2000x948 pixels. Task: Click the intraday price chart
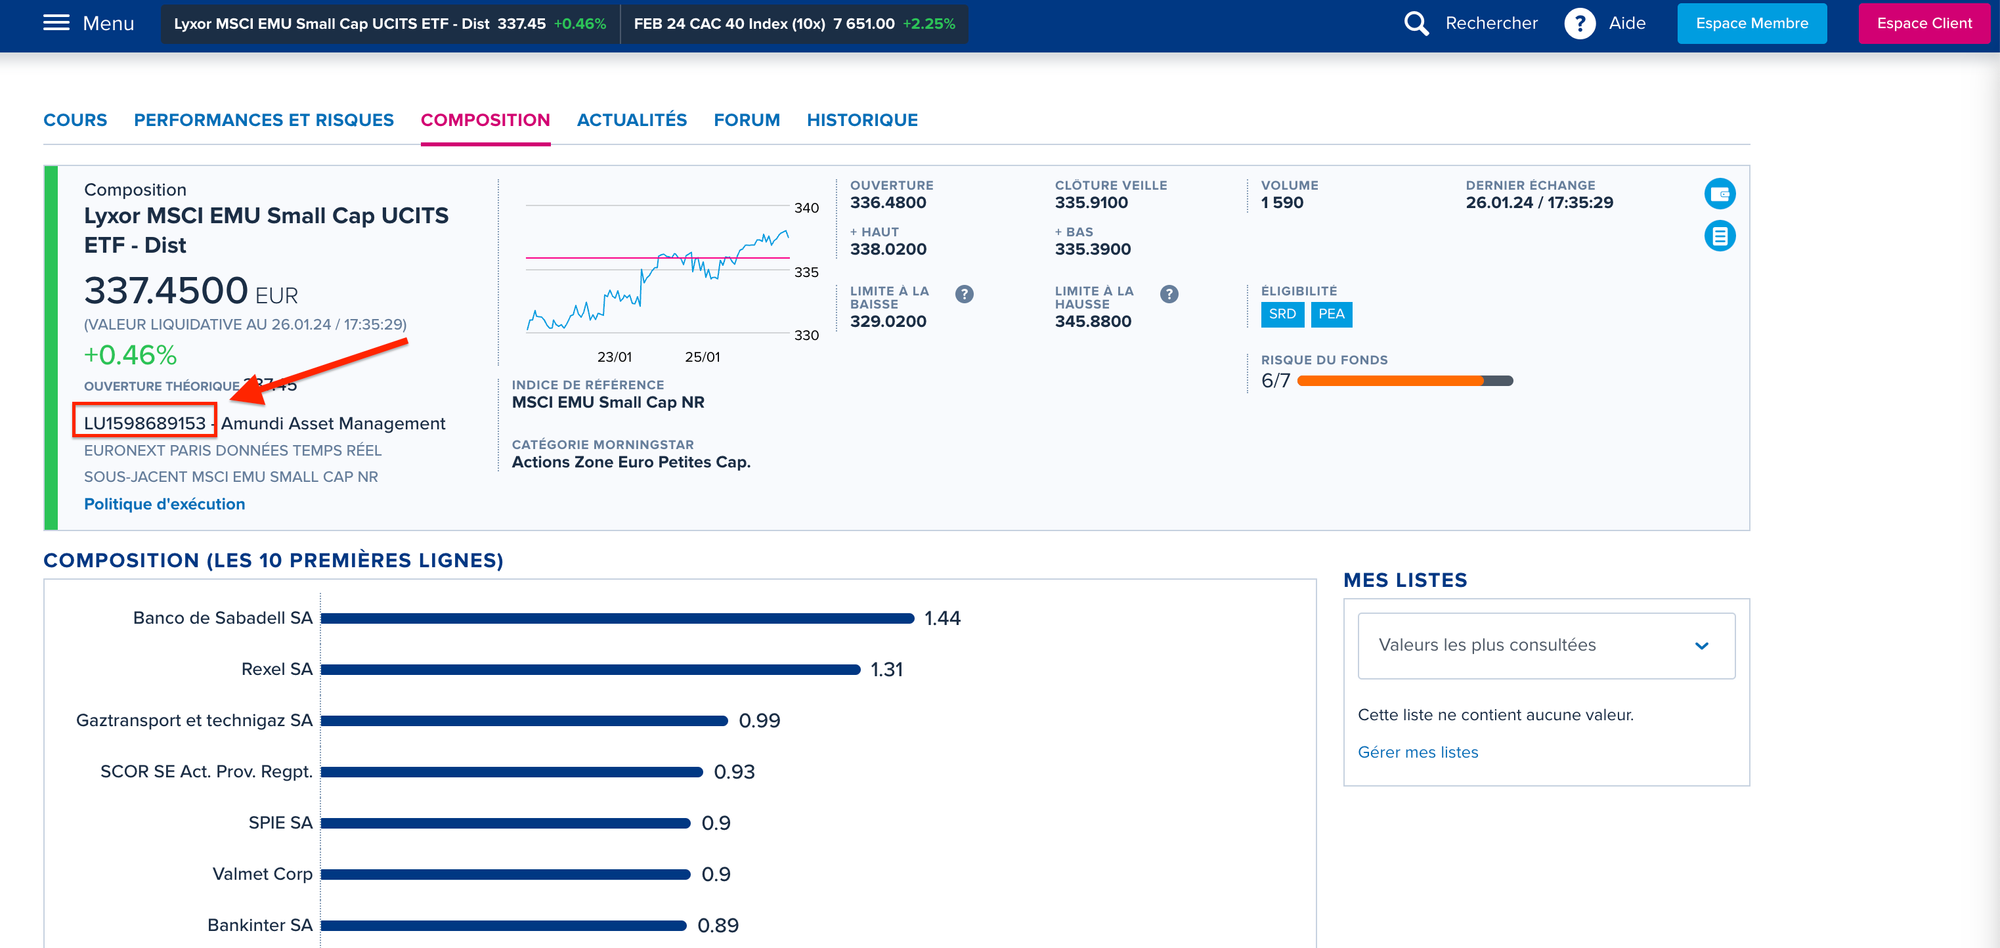coord(658,271)
